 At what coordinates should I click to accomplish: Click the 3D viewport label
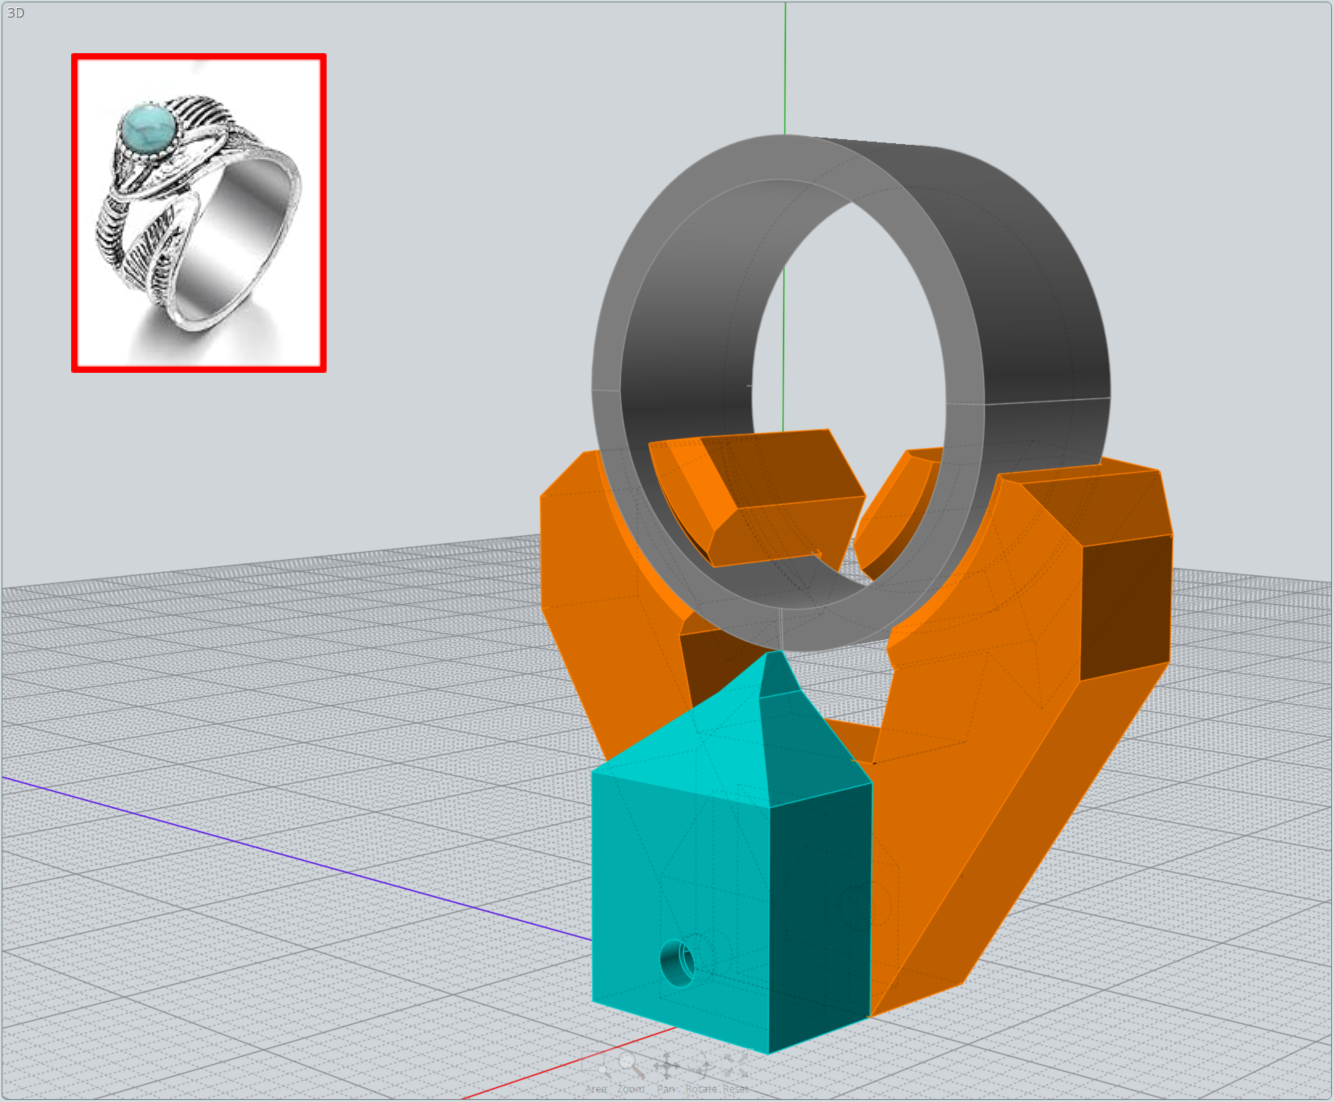17,13
